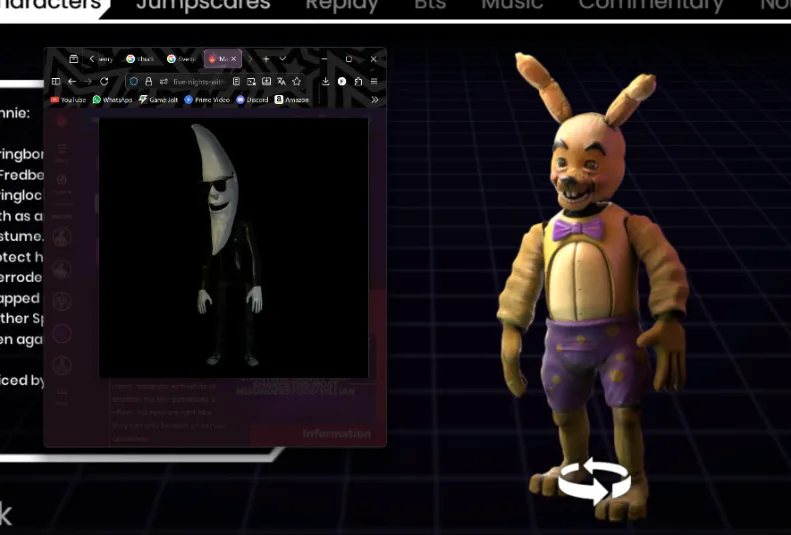Click the wiki sidebar explore compass icon
The height and width of the screenshot is (535, 791).
pos(62,180)
